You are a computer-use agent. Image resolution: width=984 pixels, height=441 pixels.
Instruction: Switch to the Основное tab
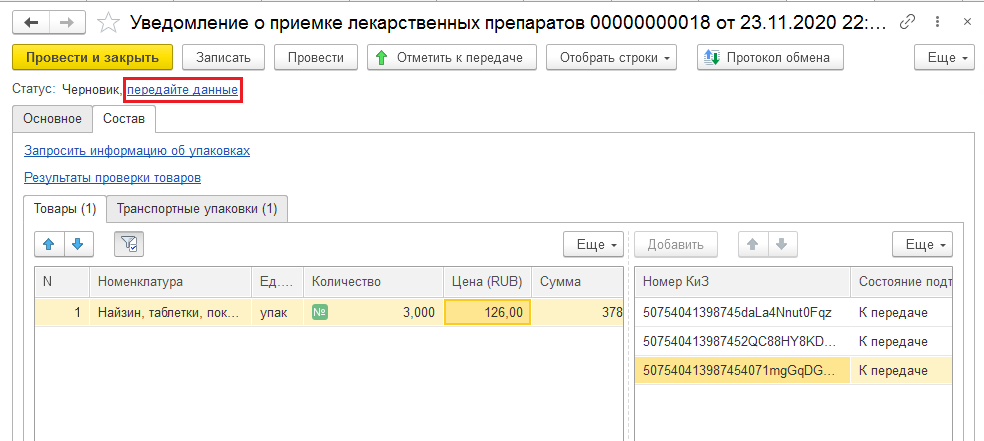53,119
